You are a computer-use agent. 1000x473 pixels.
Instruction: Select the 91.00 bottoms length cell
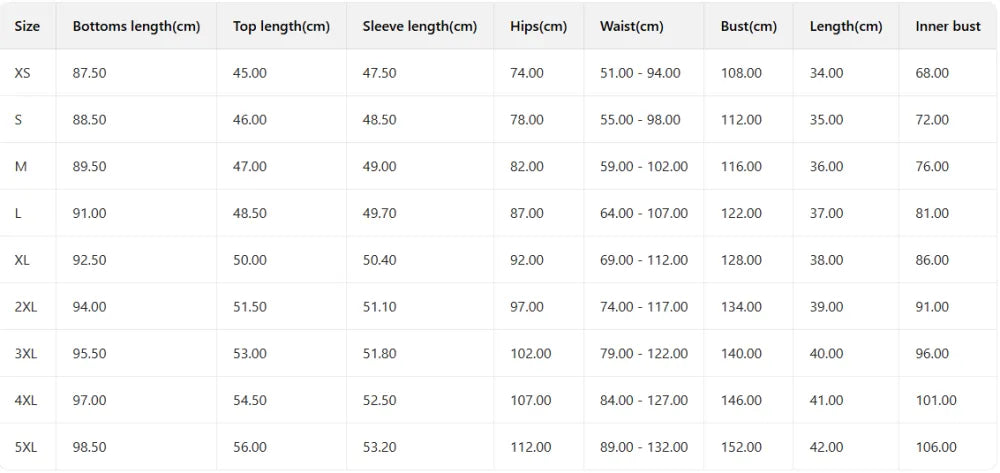(89, 214)
